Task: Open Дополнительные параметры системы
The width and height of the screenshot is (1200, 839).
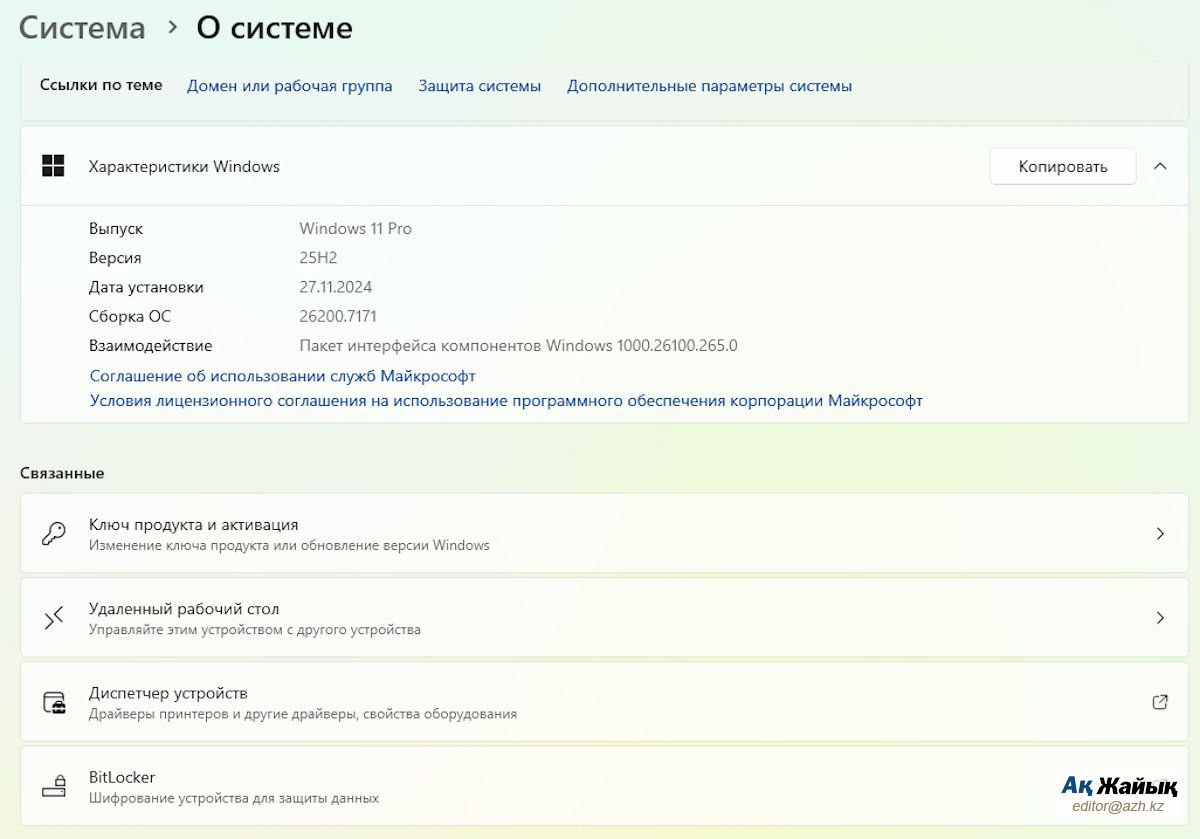Action: (709, 86)
